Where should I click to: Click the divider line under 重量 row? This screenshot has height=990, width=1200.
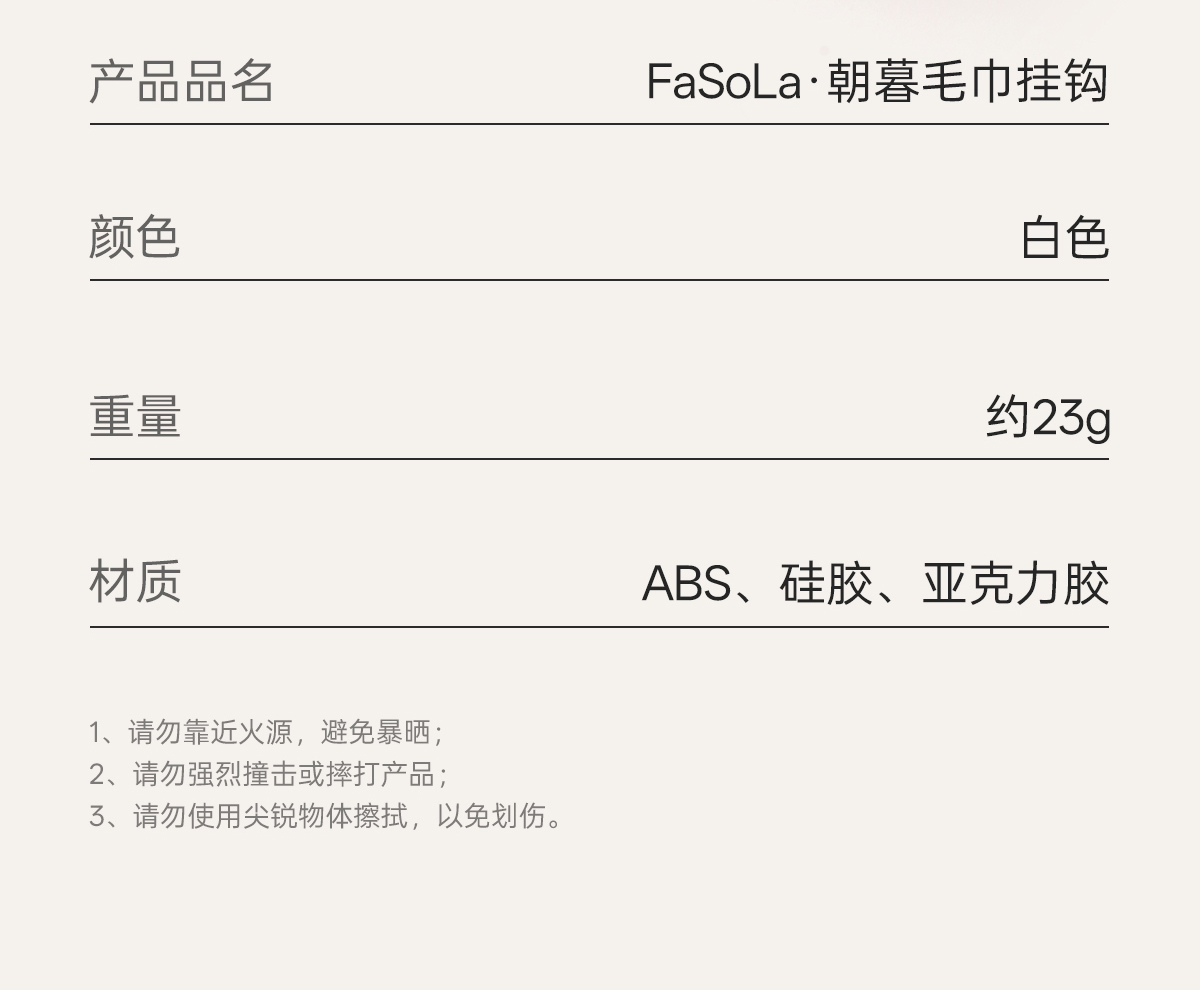click(599, 459)
